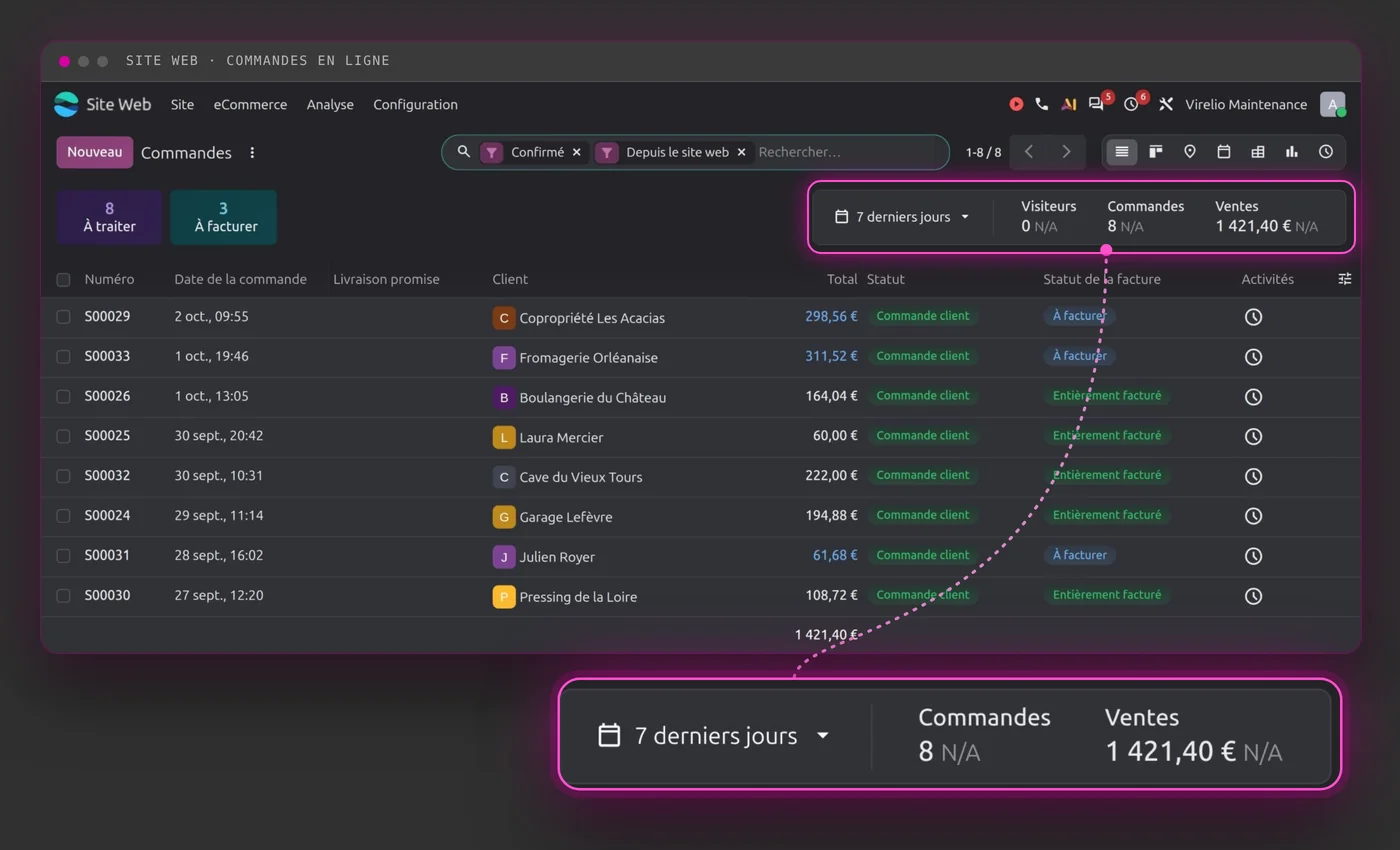Screen dimensions: 1400x850
Task: Tick the checkbox for order S00032
Action: tap(63, 476)
